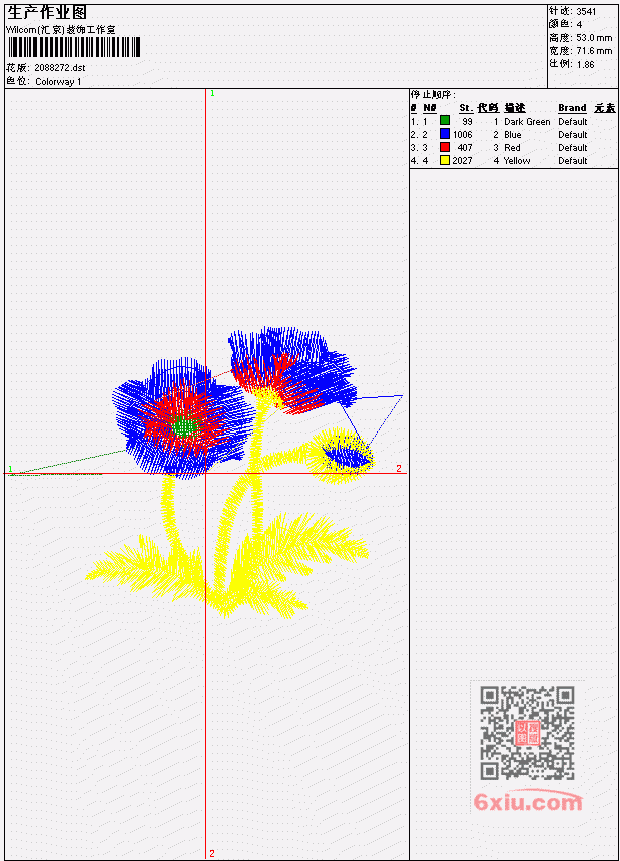Select the Red thread color swatch
The image size is (620, 861).
click(x=445, y=147)
